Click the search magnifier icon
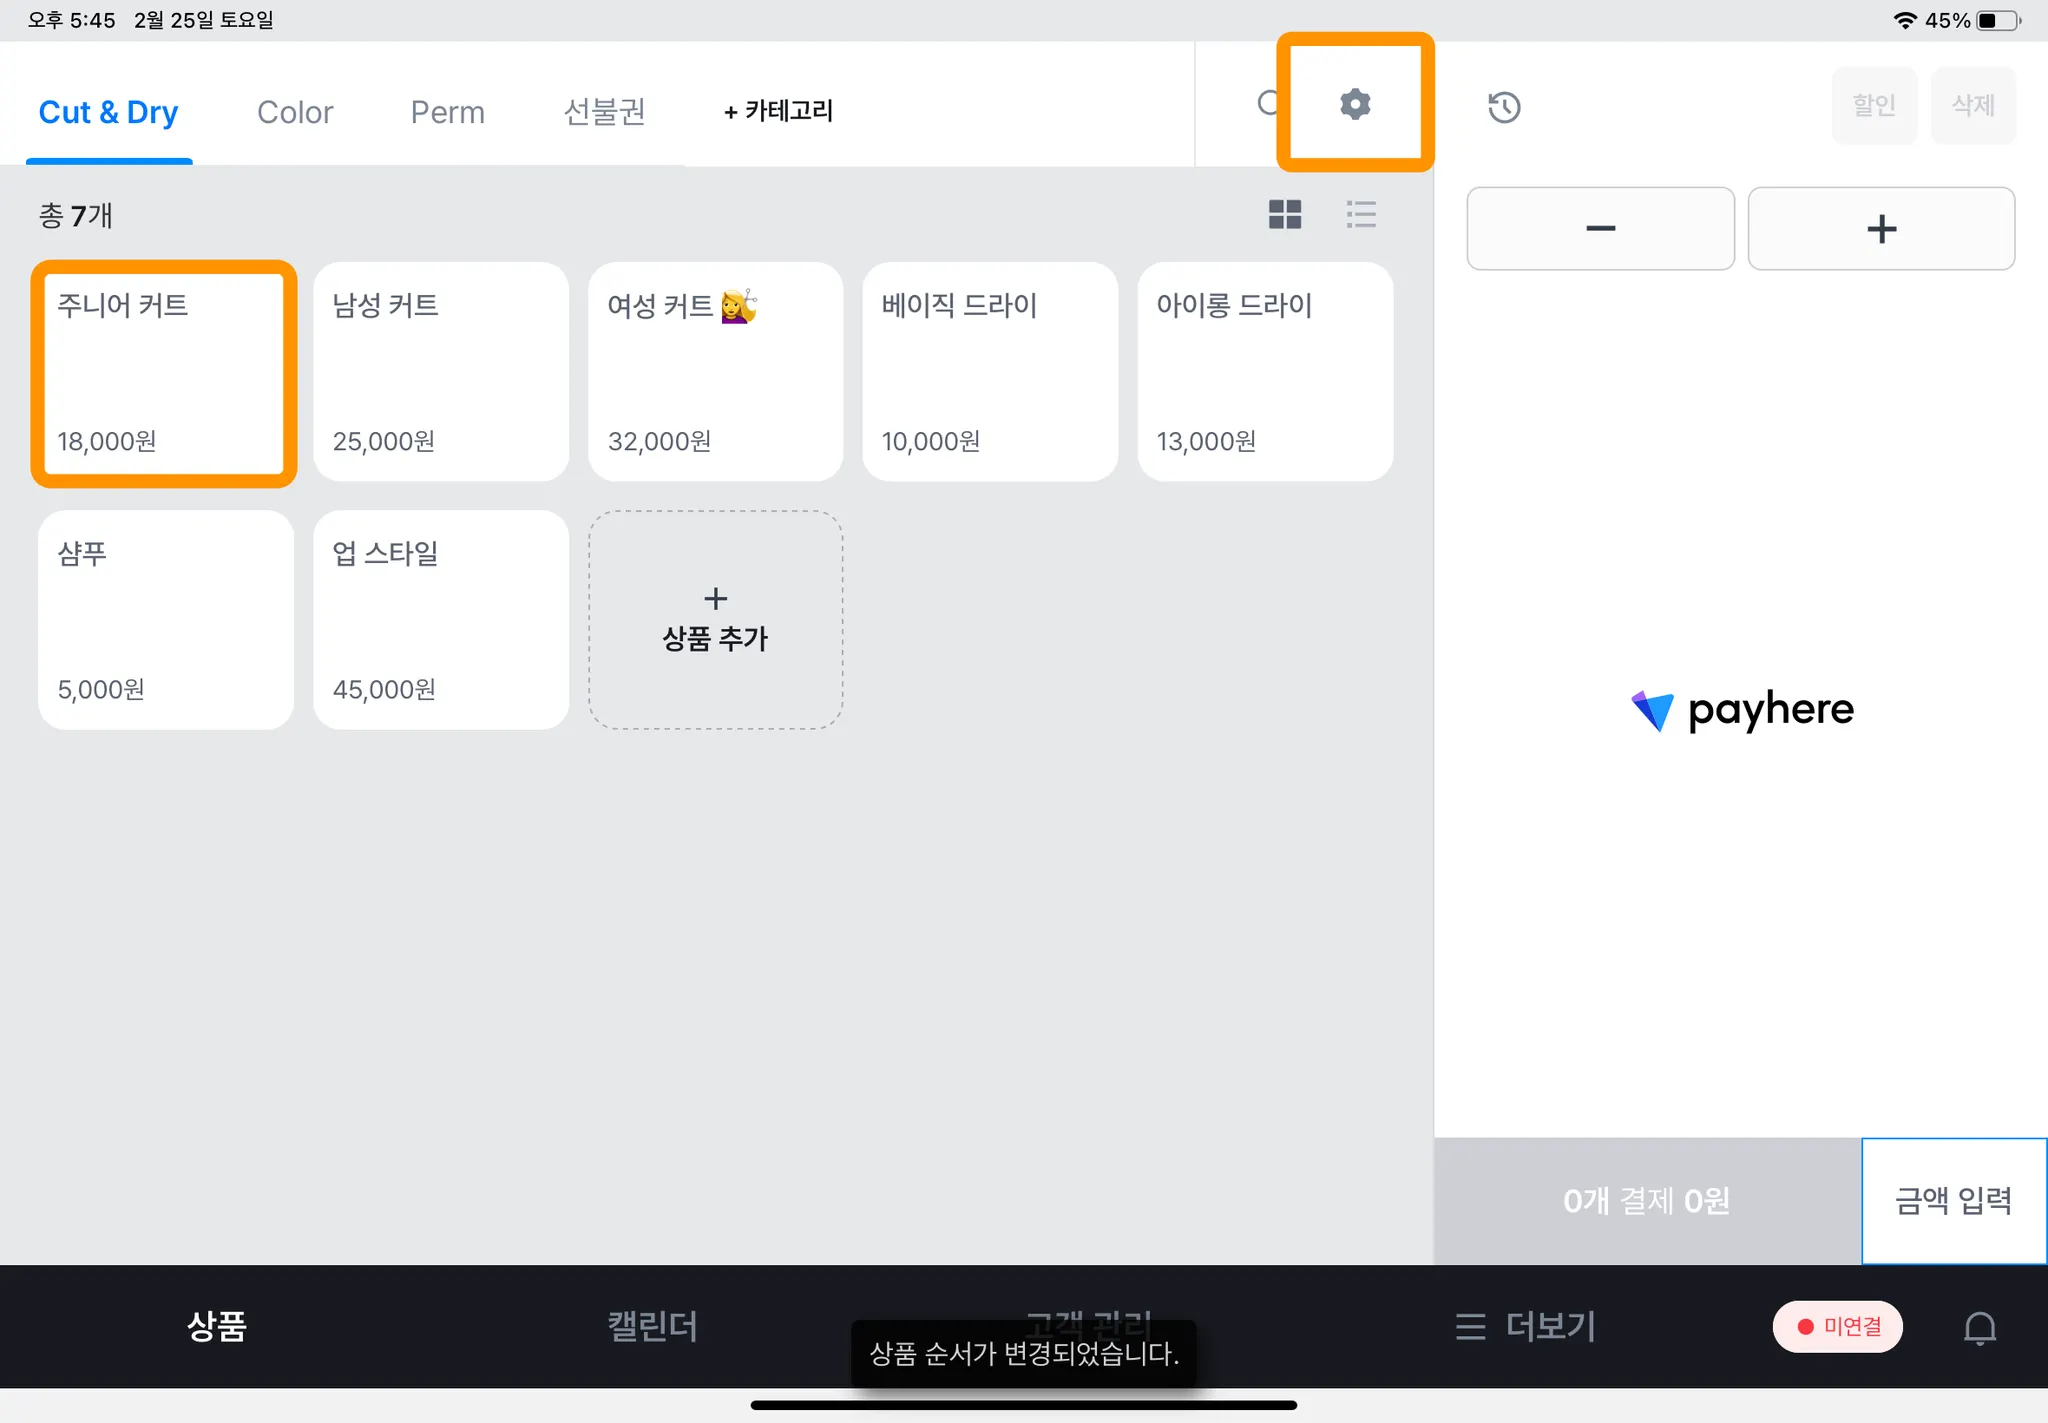 [x=1267, y=103]
